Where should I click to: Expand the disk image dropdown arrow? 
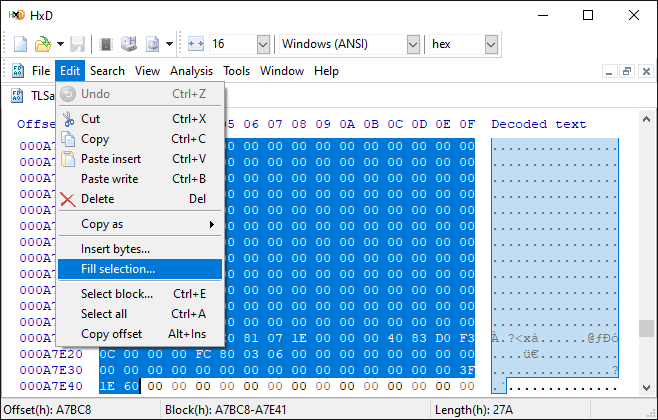[169, 44]
